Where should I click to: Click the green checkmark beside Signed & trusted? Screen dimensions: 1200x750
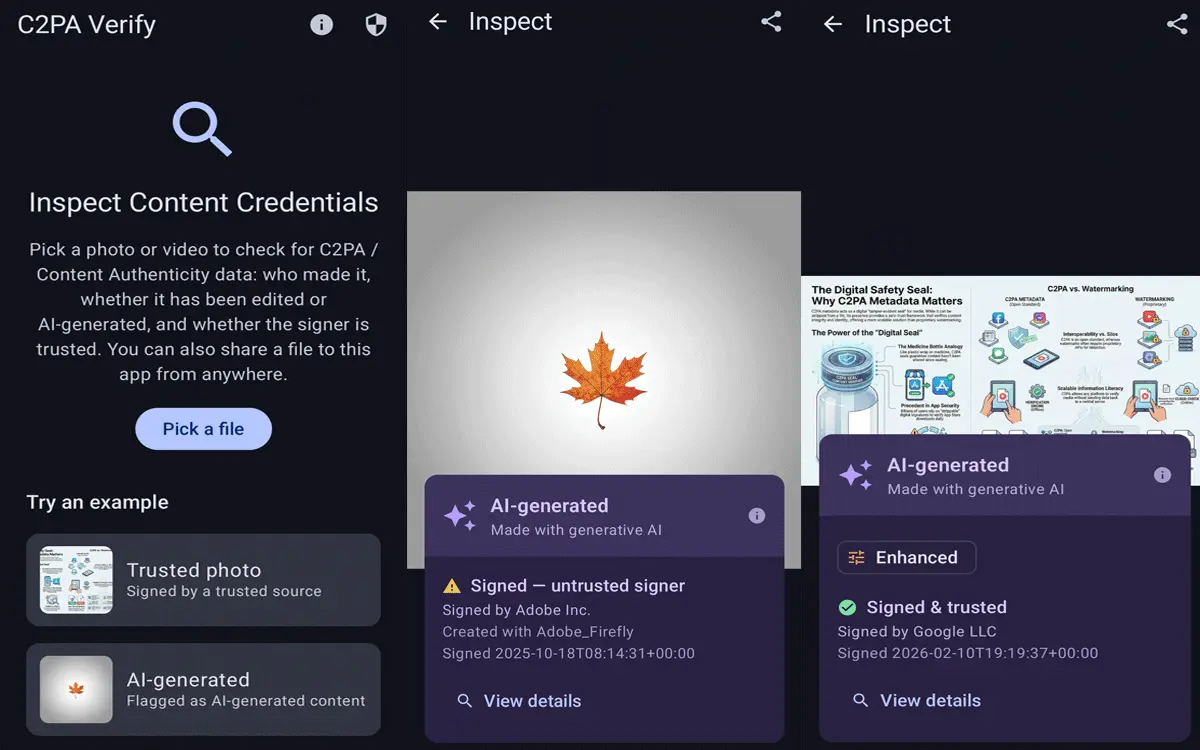click(847, 607)
